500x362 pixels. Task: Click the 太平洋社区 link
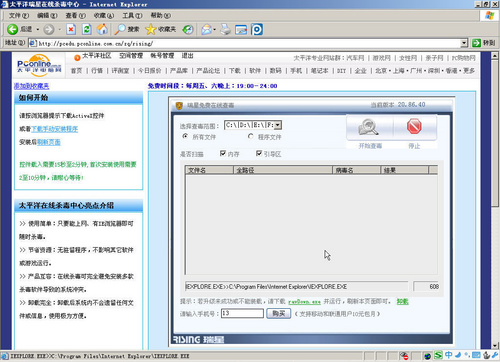point(97,56)
